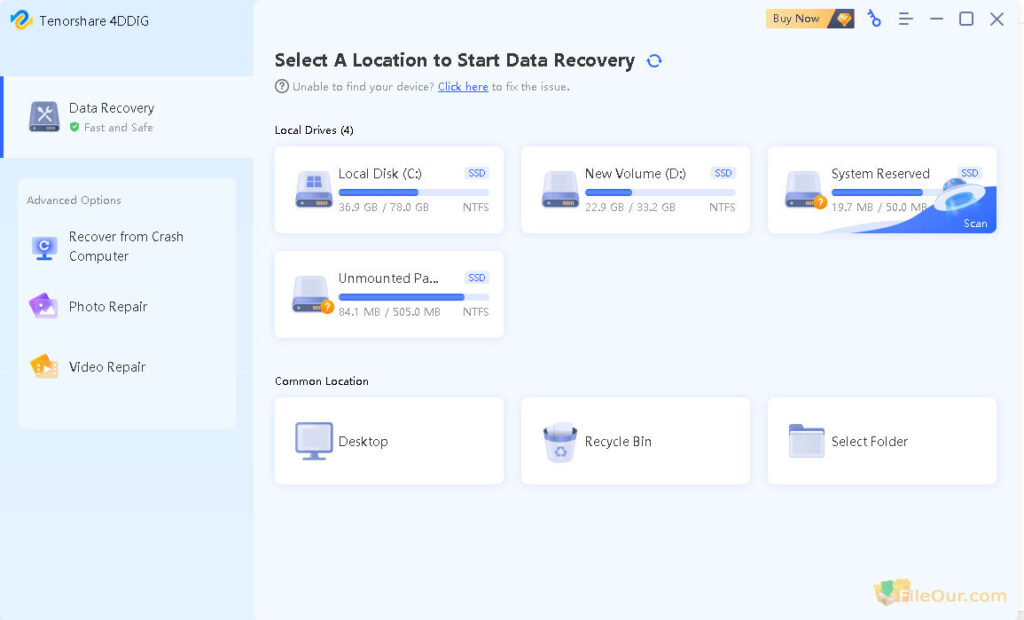Open the Click here link

click(x=463, y=87)
